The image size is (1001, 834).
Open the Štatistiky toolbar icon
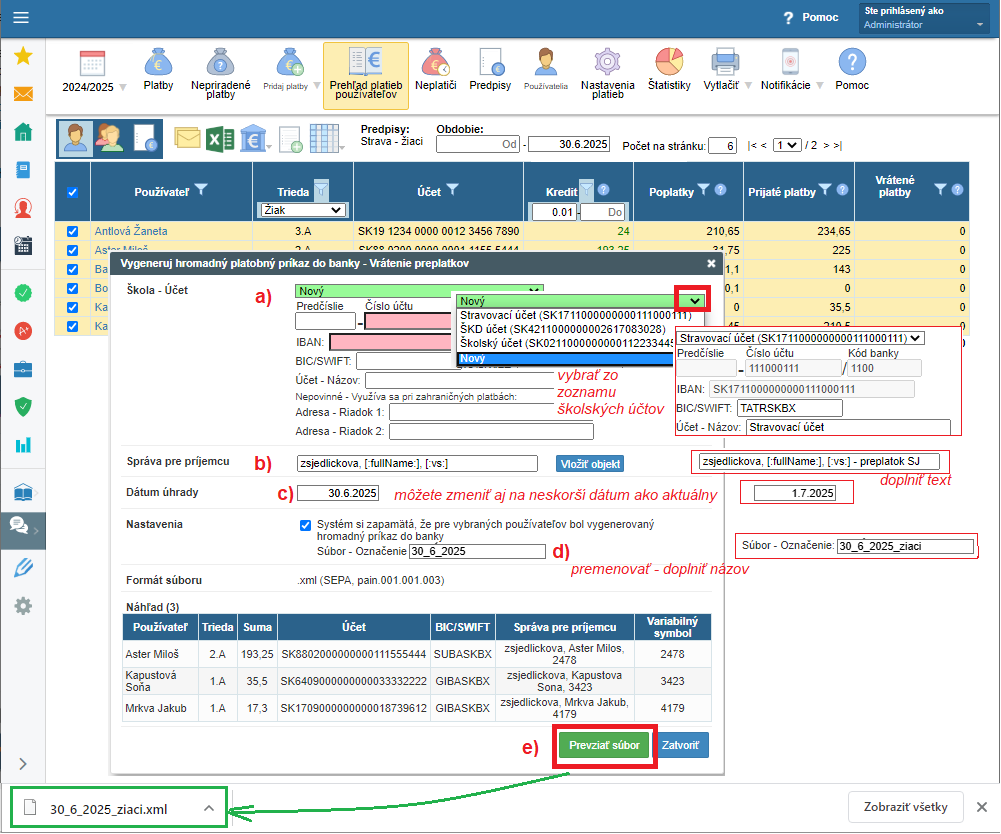pos(669,69)
